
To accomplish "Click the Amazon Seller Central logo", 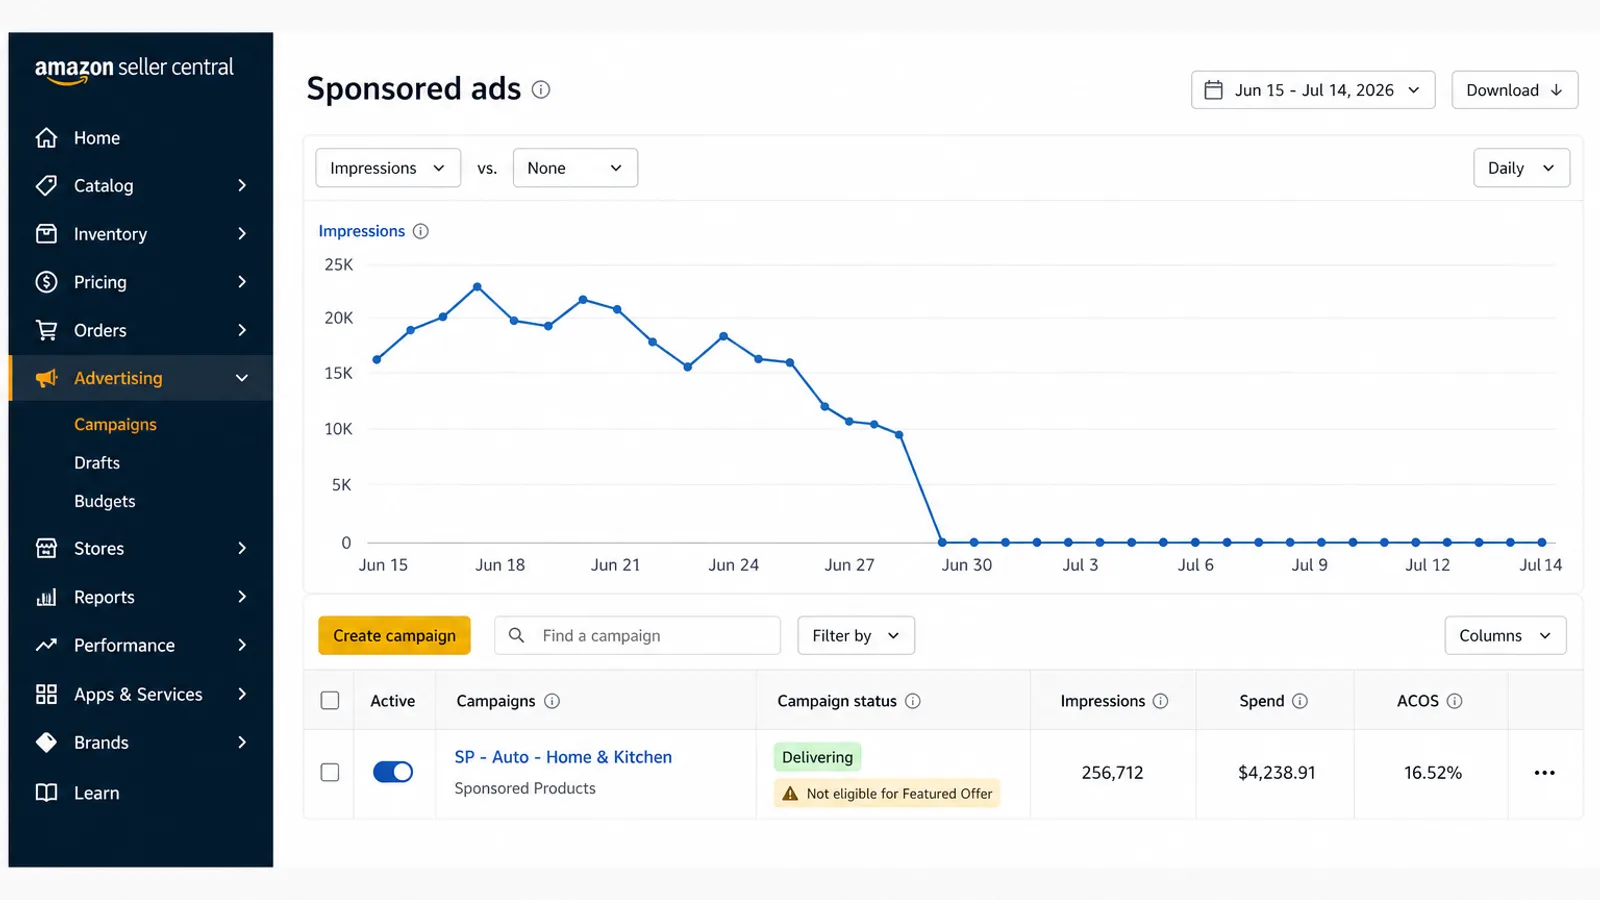I will [x=134, y=69].
